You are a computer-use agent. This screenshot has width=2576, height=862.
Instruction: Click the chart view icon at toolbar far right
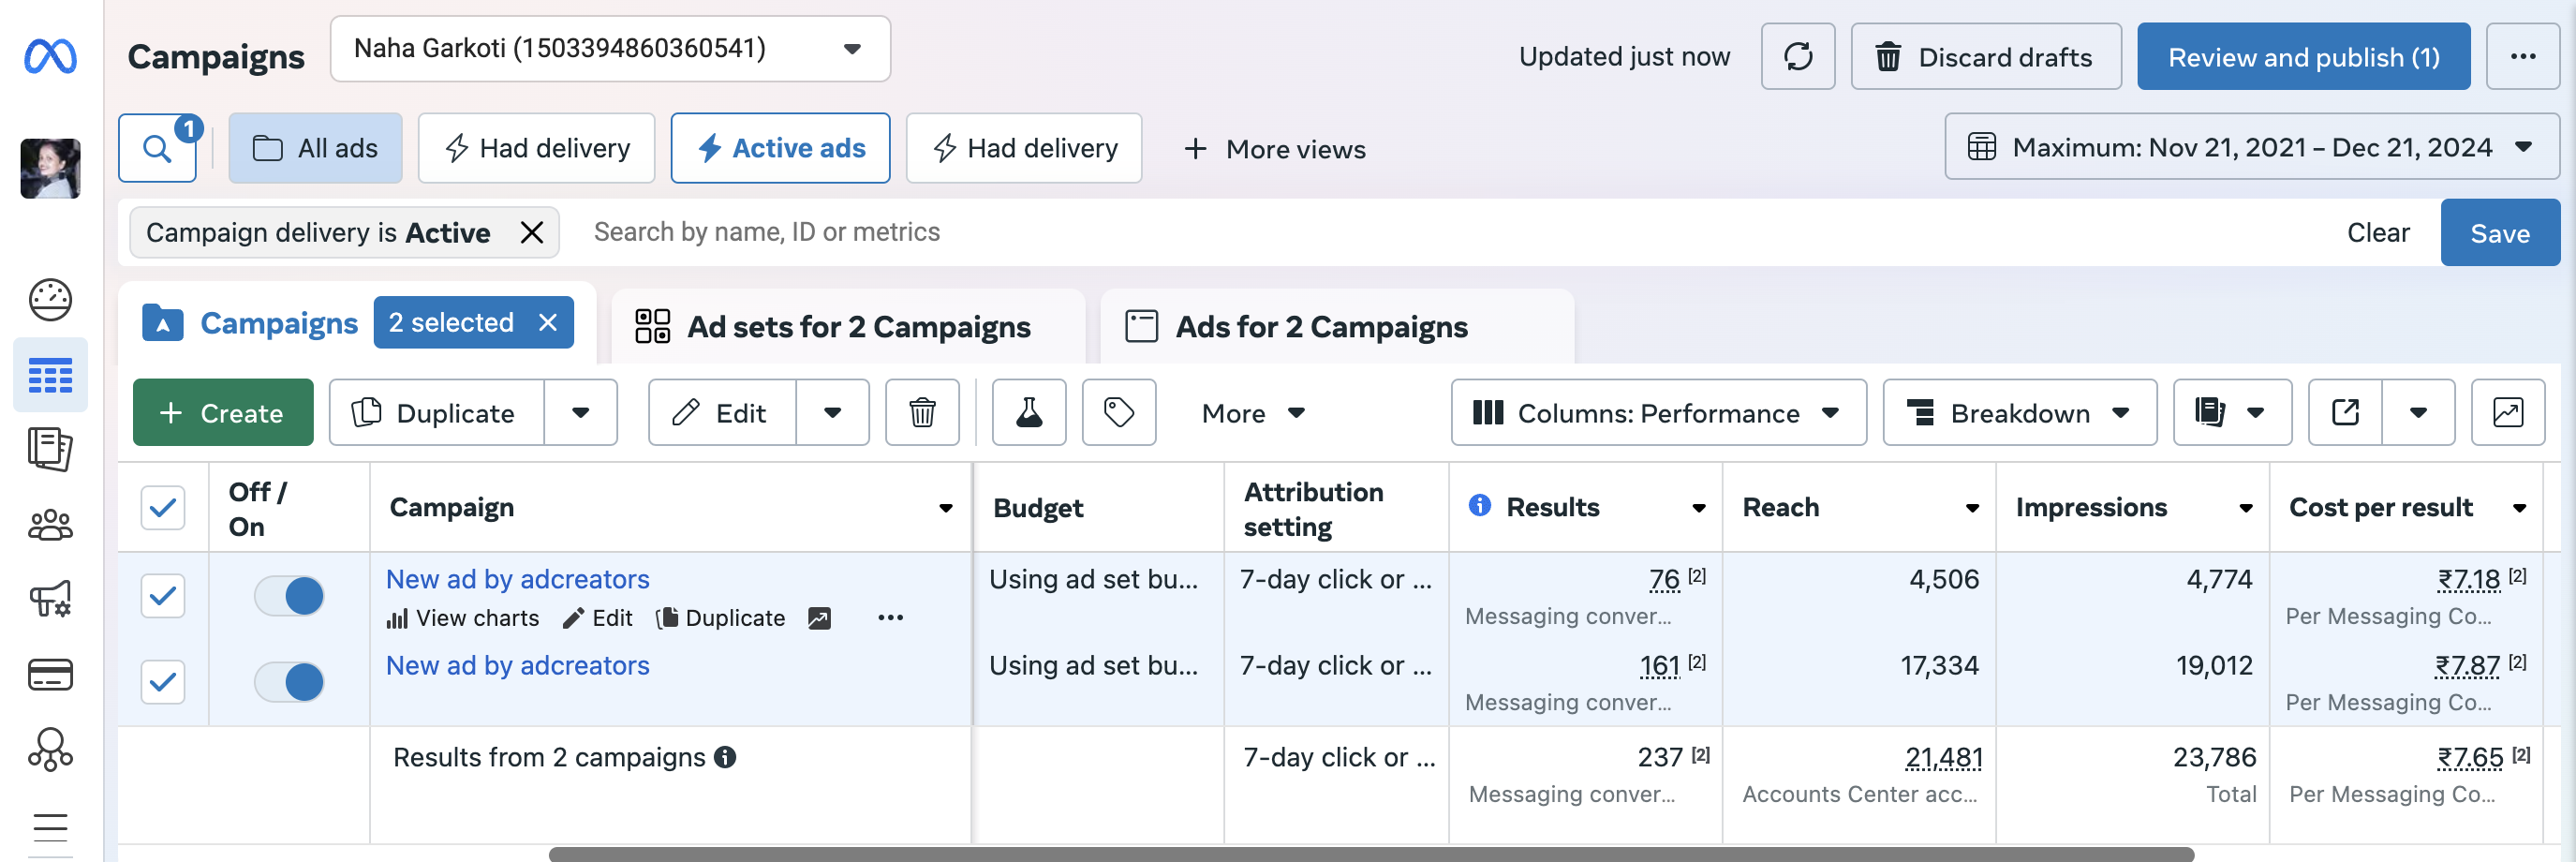[2507, 413]
